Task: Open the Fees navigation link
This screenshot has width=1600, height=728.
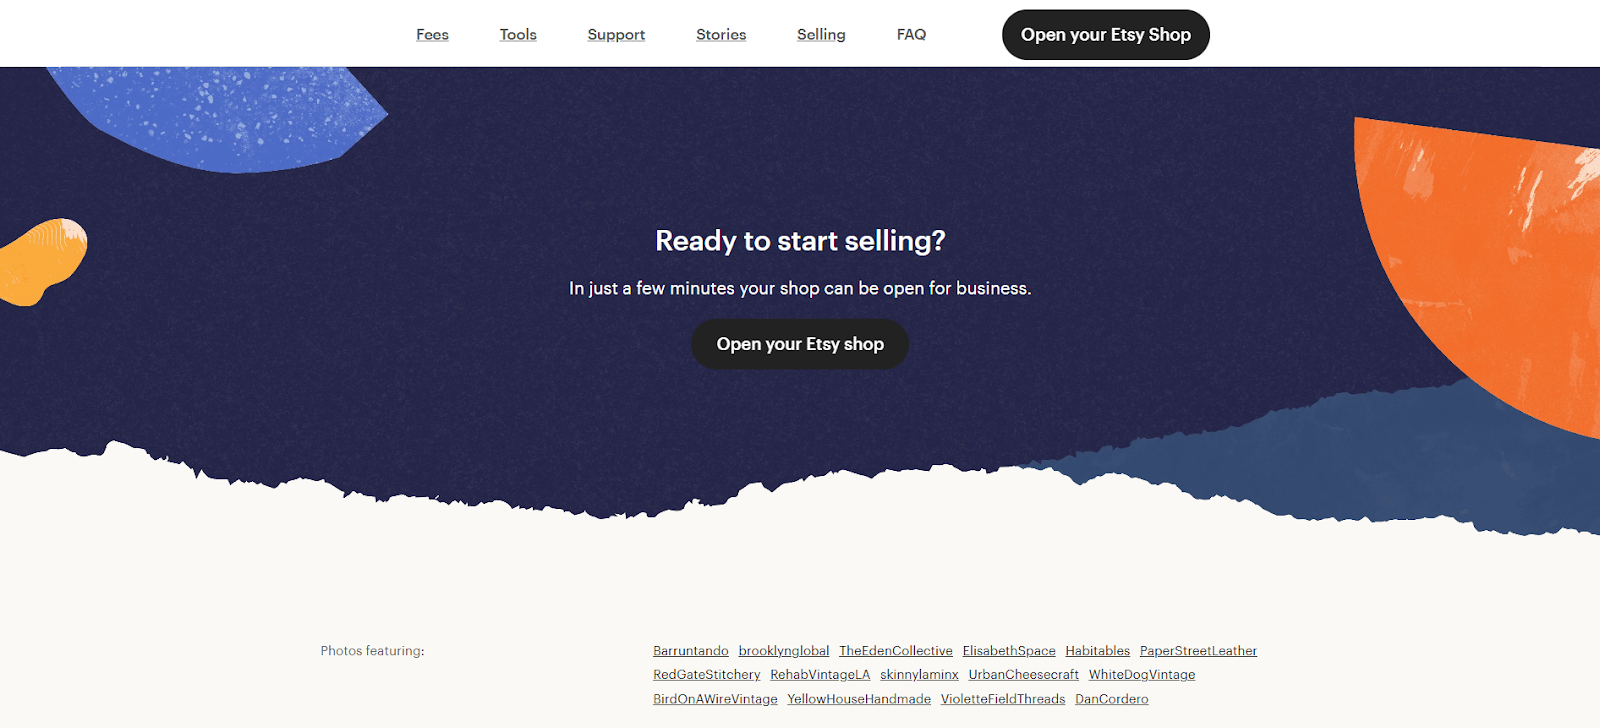Action: 432,34
